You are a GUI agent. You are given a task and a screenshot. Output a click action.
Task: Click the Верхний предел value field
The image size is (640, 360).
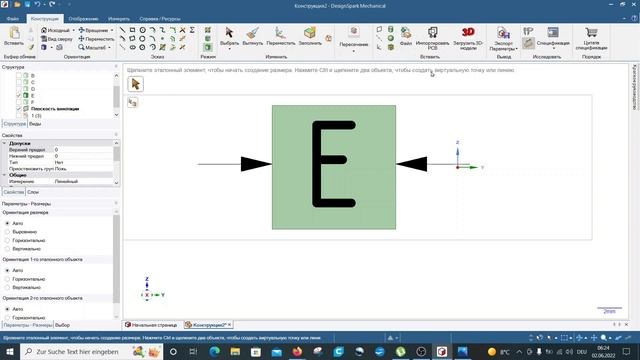point(83,150)
